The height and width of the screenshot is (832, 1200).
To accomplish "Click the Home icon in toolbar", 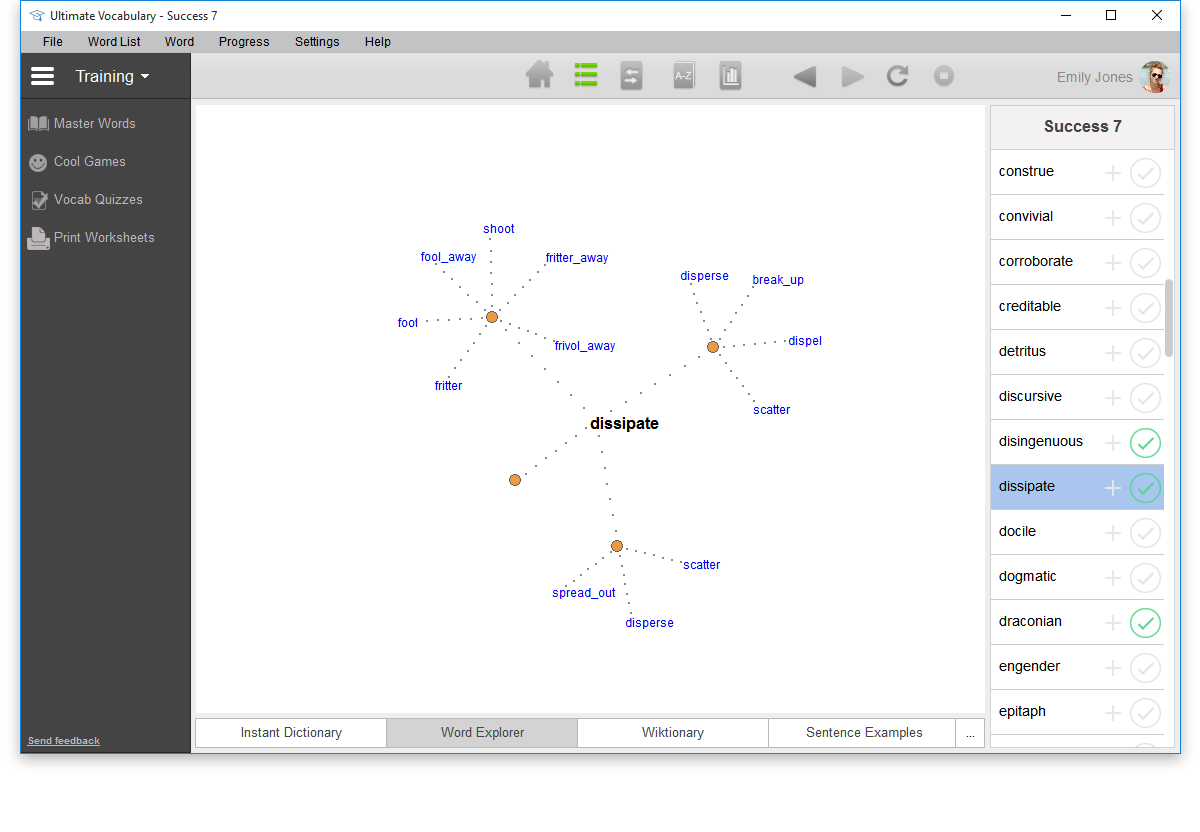I will point(540,76).
